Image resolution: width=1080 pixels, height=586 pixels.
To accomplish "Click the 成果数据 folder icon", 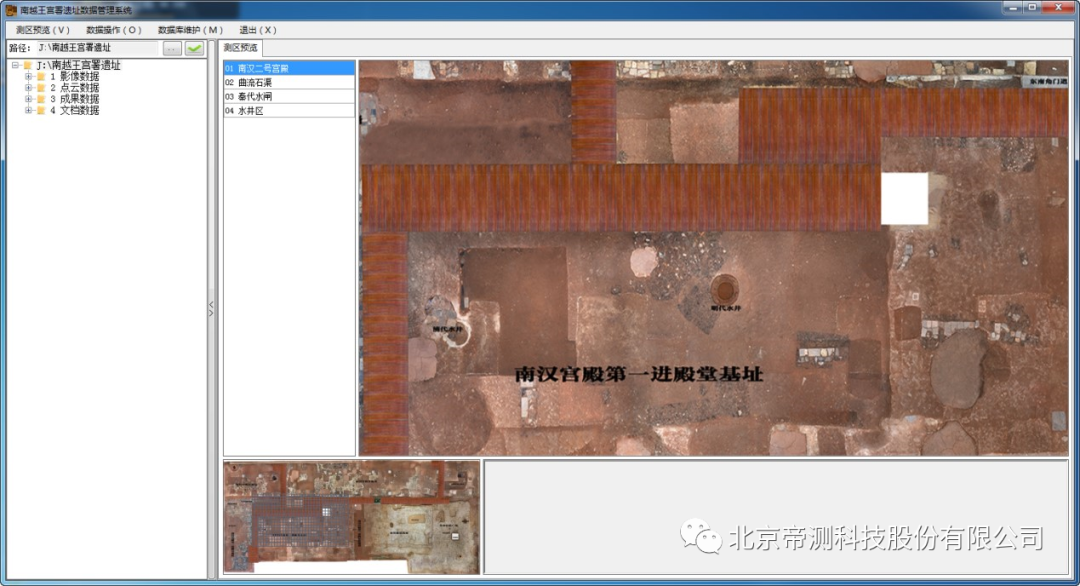I will pyautogui.click(x=41, y=99).
